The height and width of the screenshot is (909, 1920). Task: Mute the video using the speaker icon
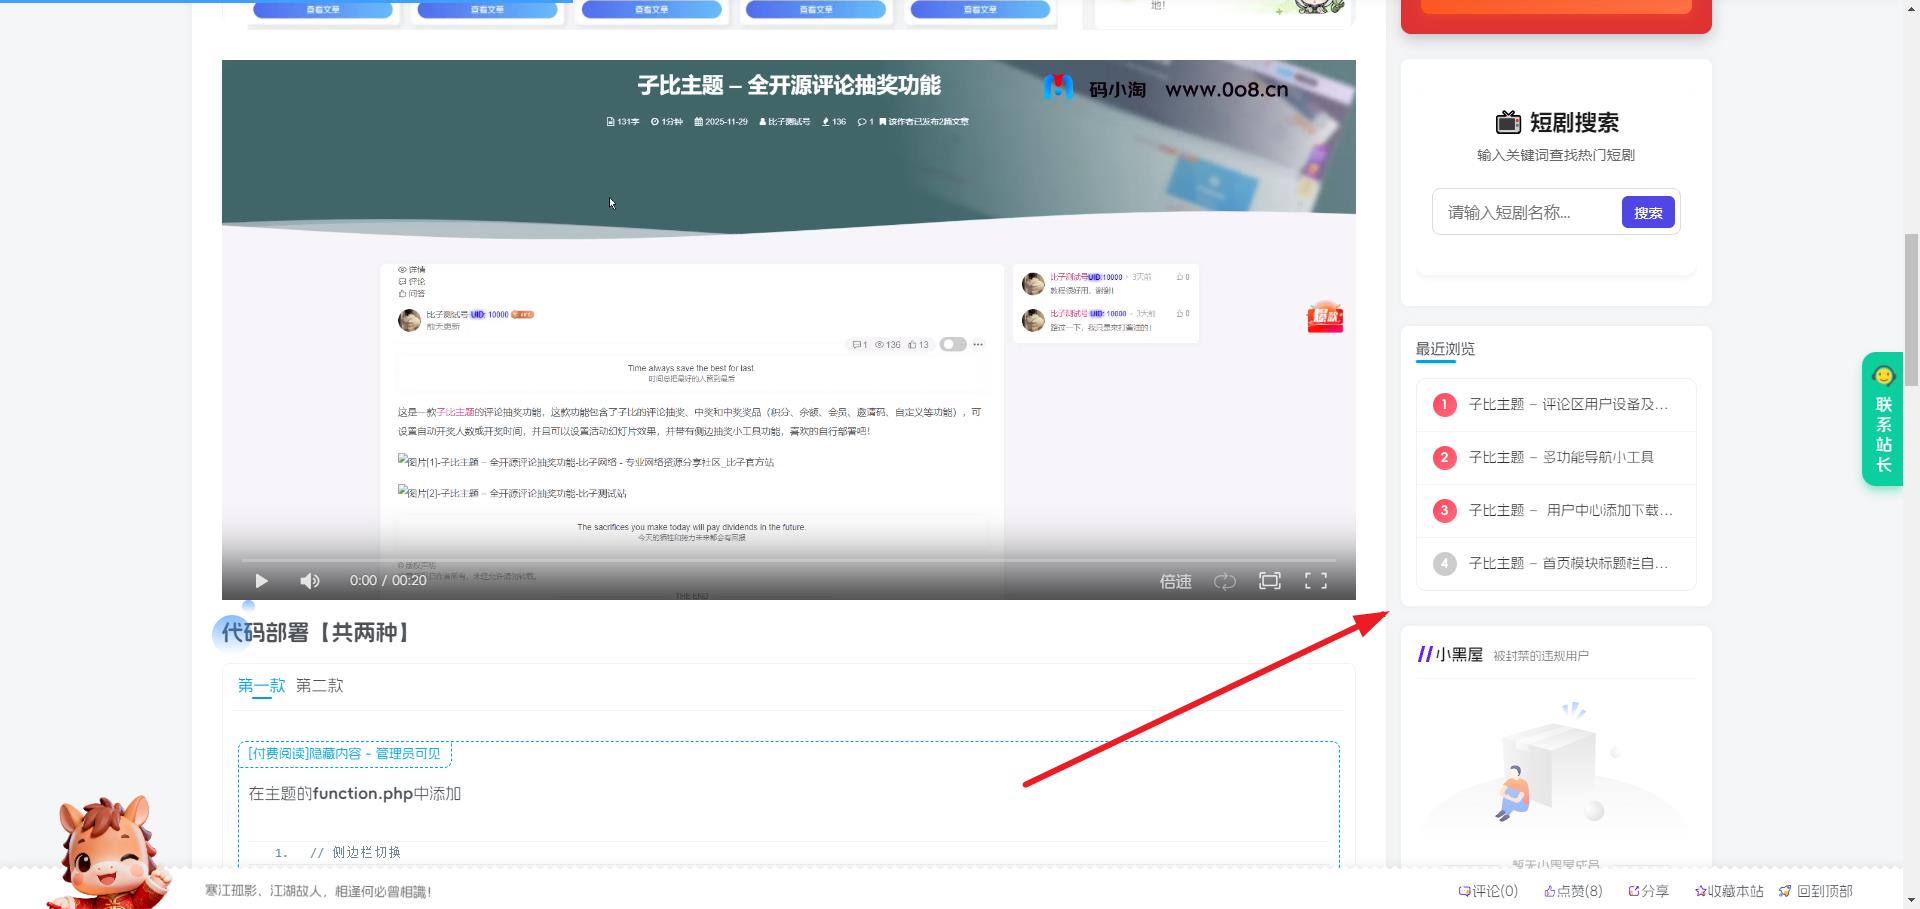pyautogui.click(x=310, y=581)
